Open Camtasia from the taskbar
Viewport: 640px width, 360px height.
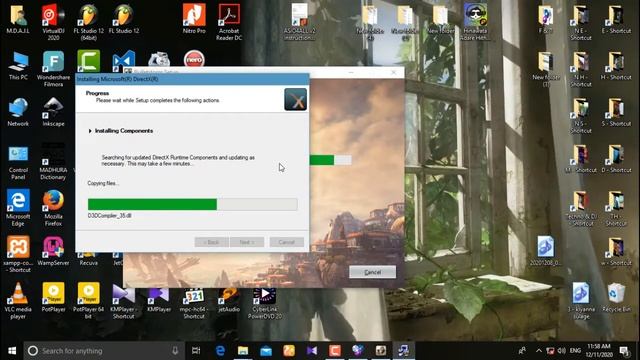point(335,351)
